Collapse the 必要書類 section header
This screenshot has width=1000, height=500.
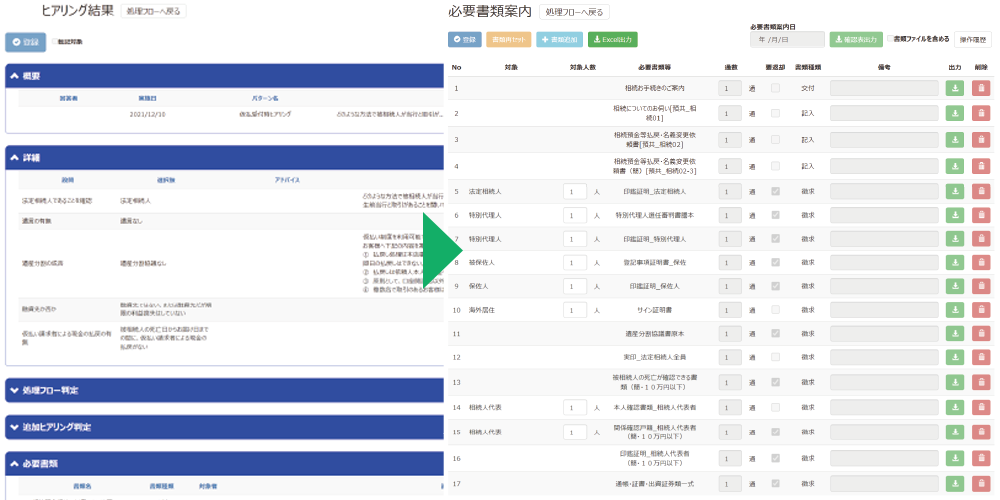pyautogui.click(x=12, y=464)
